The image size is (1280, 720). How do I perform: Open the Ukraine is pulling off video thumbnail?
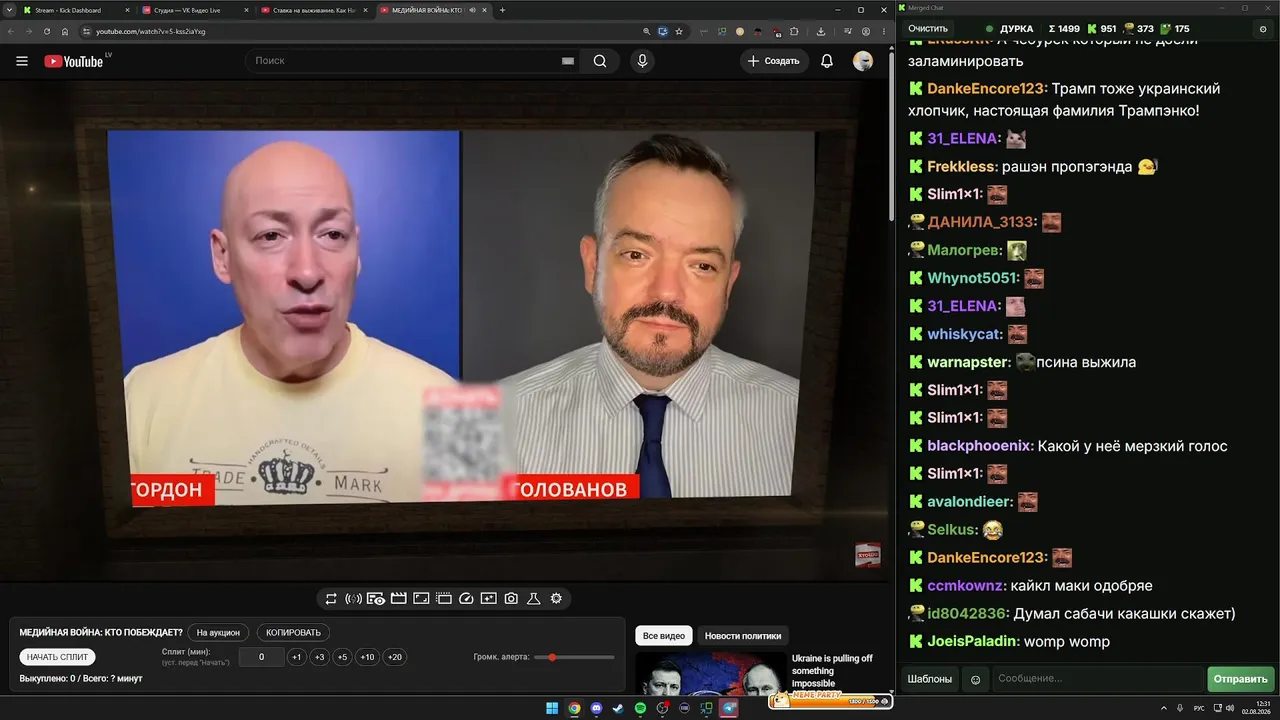pyautogui.click(x=710, y=673)
